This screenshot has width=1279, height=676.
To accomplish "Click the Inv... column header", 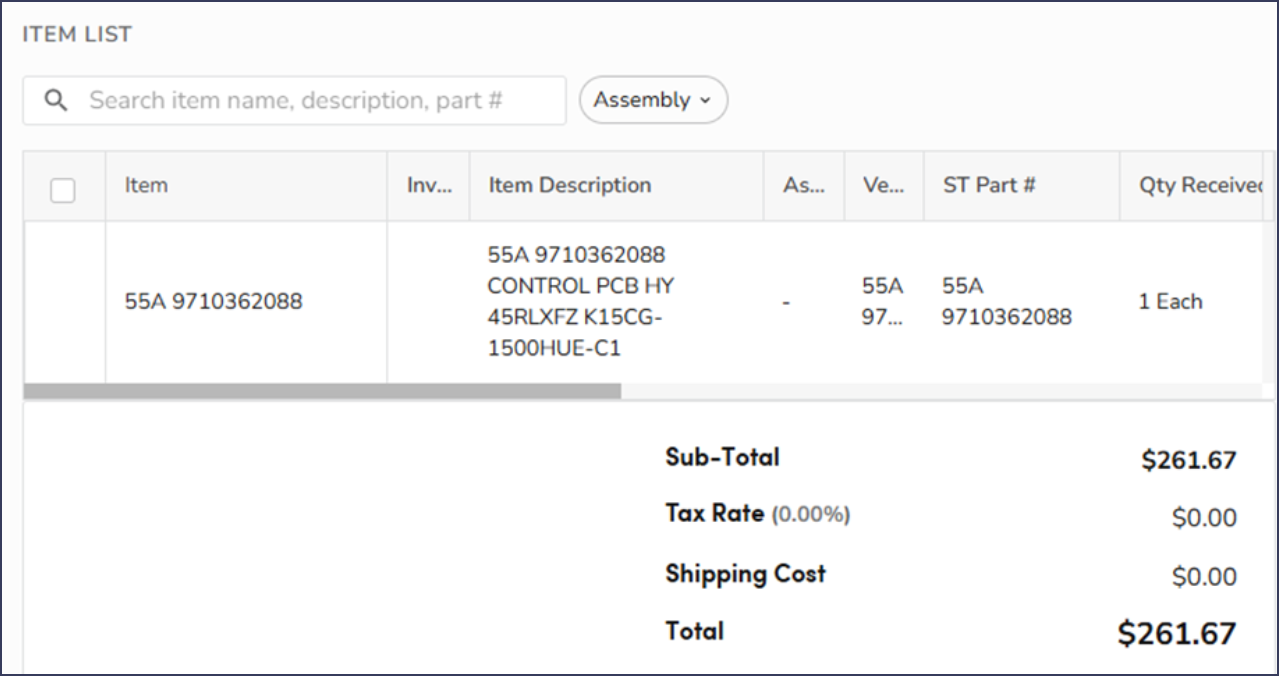I will click(x=430, y=185).
